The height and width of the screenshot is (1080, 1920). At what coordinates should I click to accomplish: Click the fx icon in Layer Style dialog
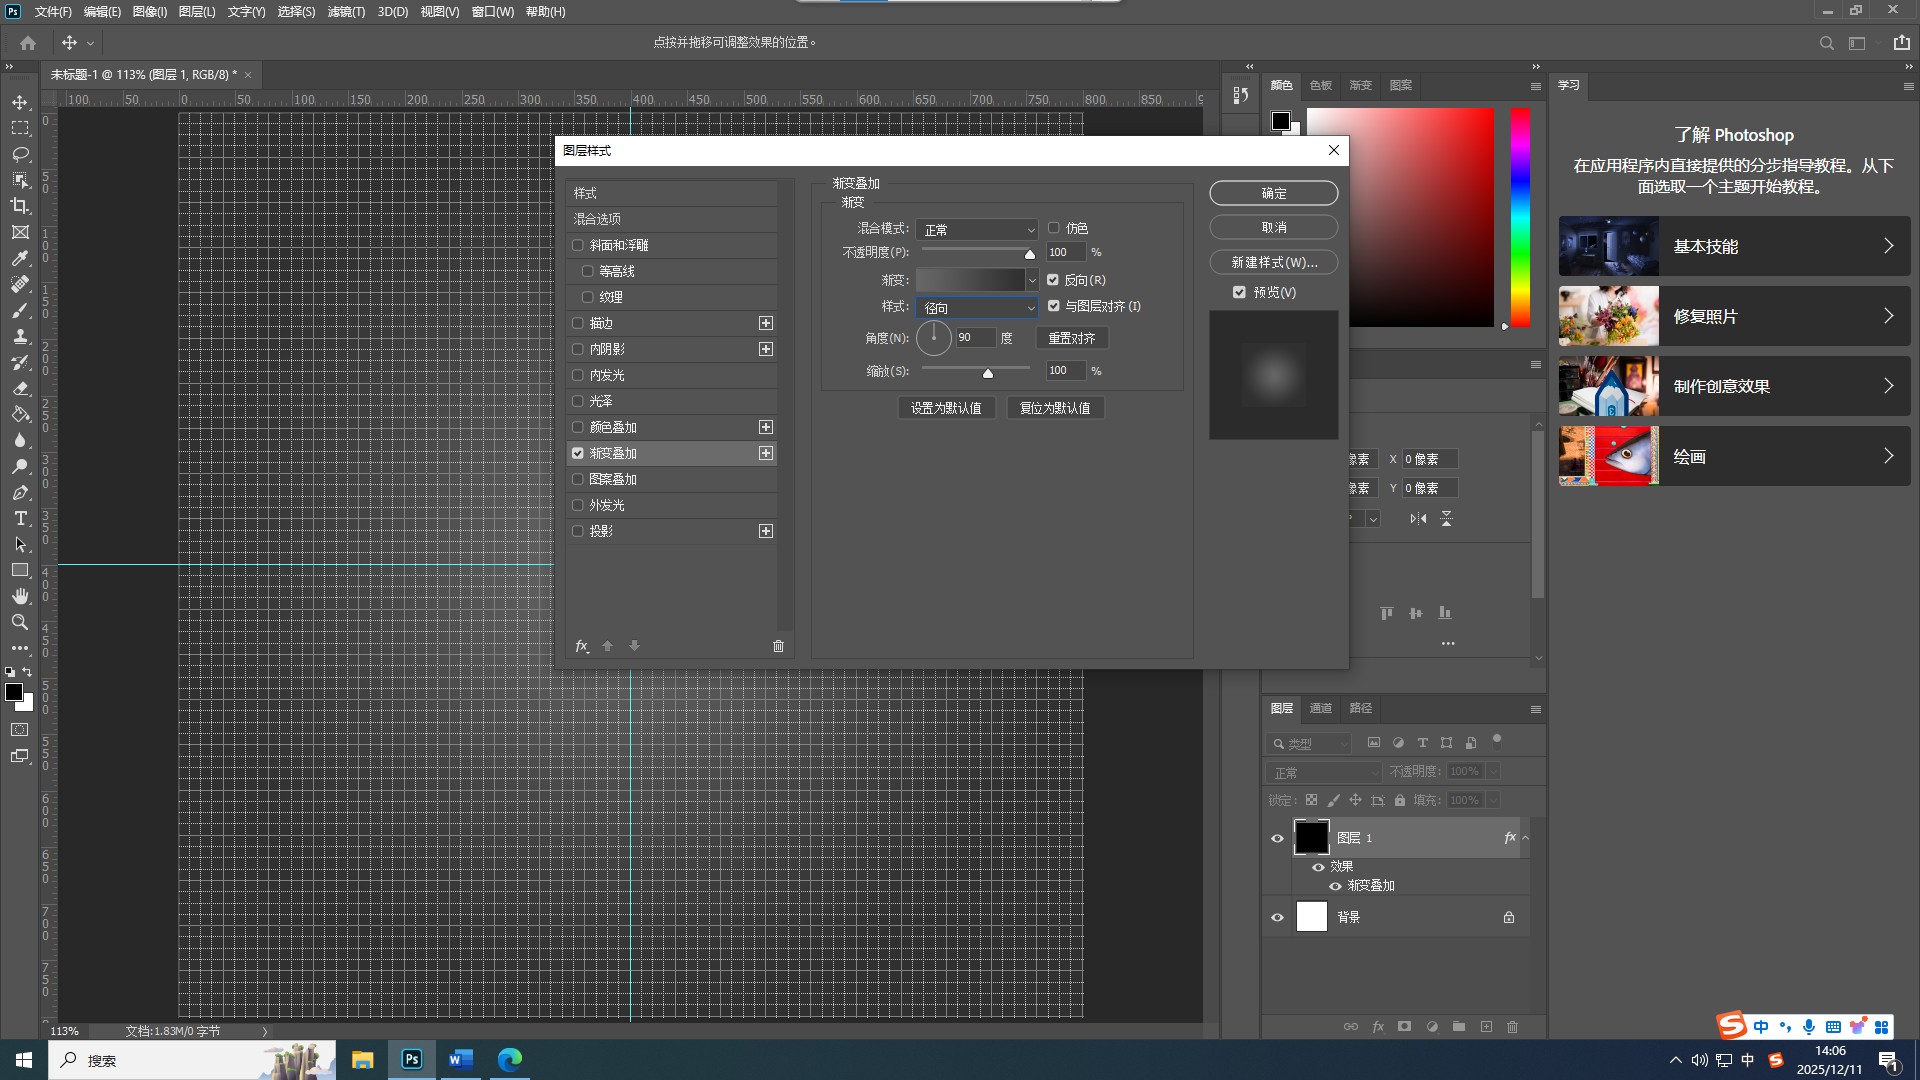581,646
